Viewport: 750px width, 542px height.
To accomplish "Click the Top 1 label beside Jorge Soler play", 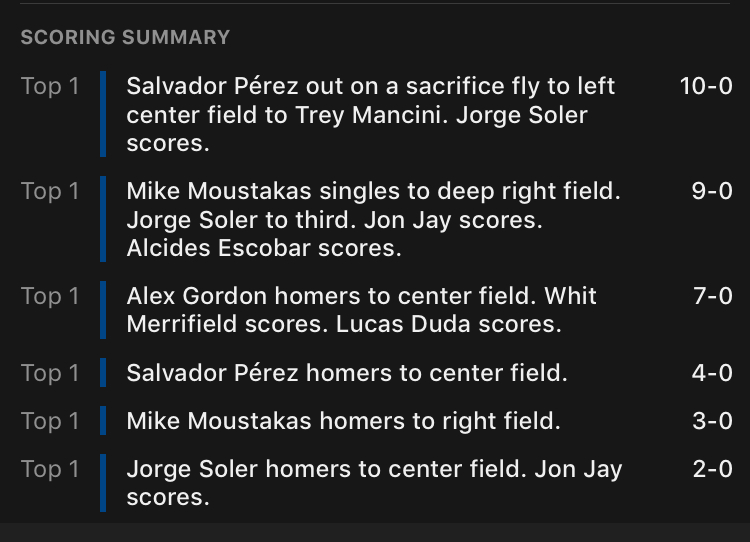I will point(50,469).
